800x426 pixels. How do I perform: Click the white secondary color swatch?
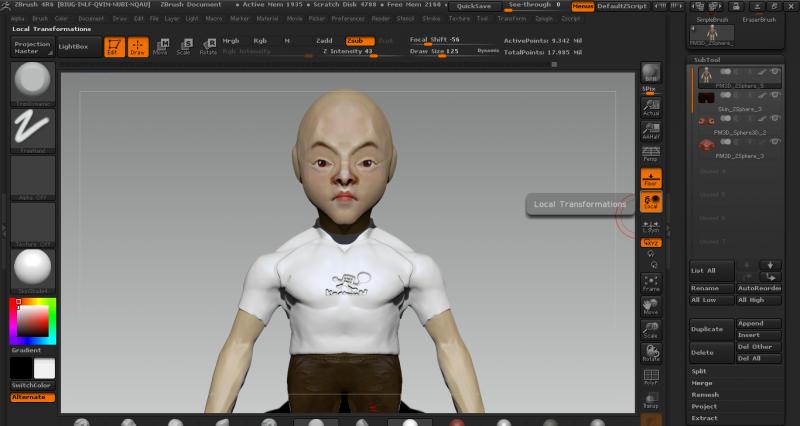(x=44, y=368)
